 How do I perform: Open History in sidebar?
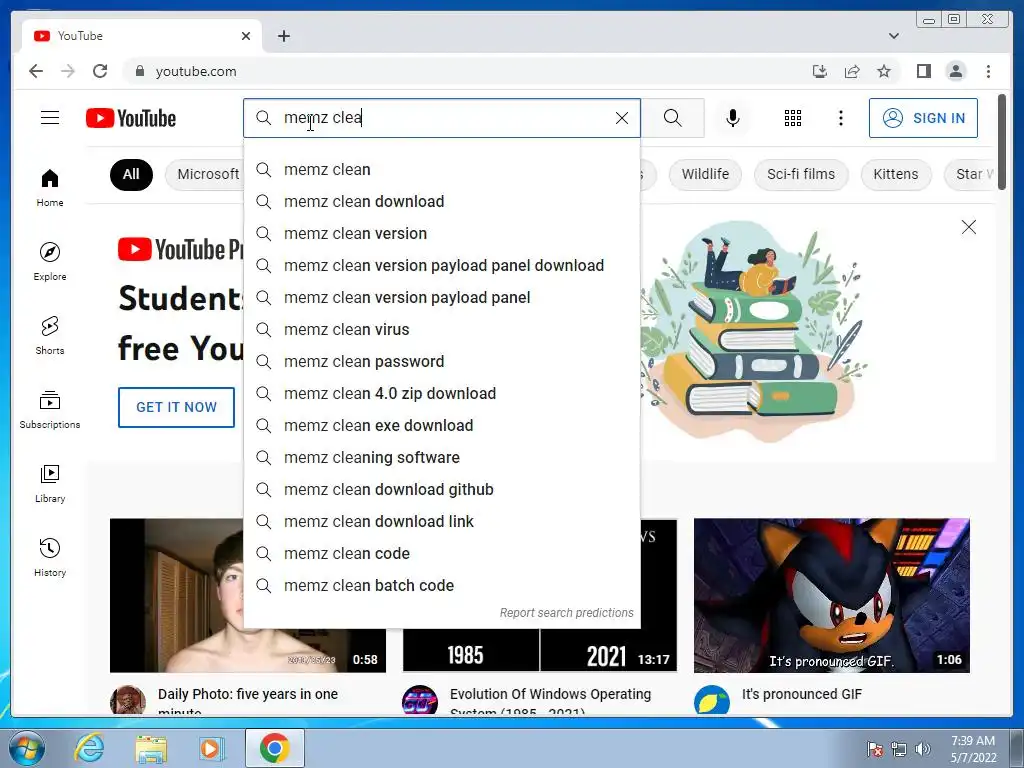click(50, 557)
